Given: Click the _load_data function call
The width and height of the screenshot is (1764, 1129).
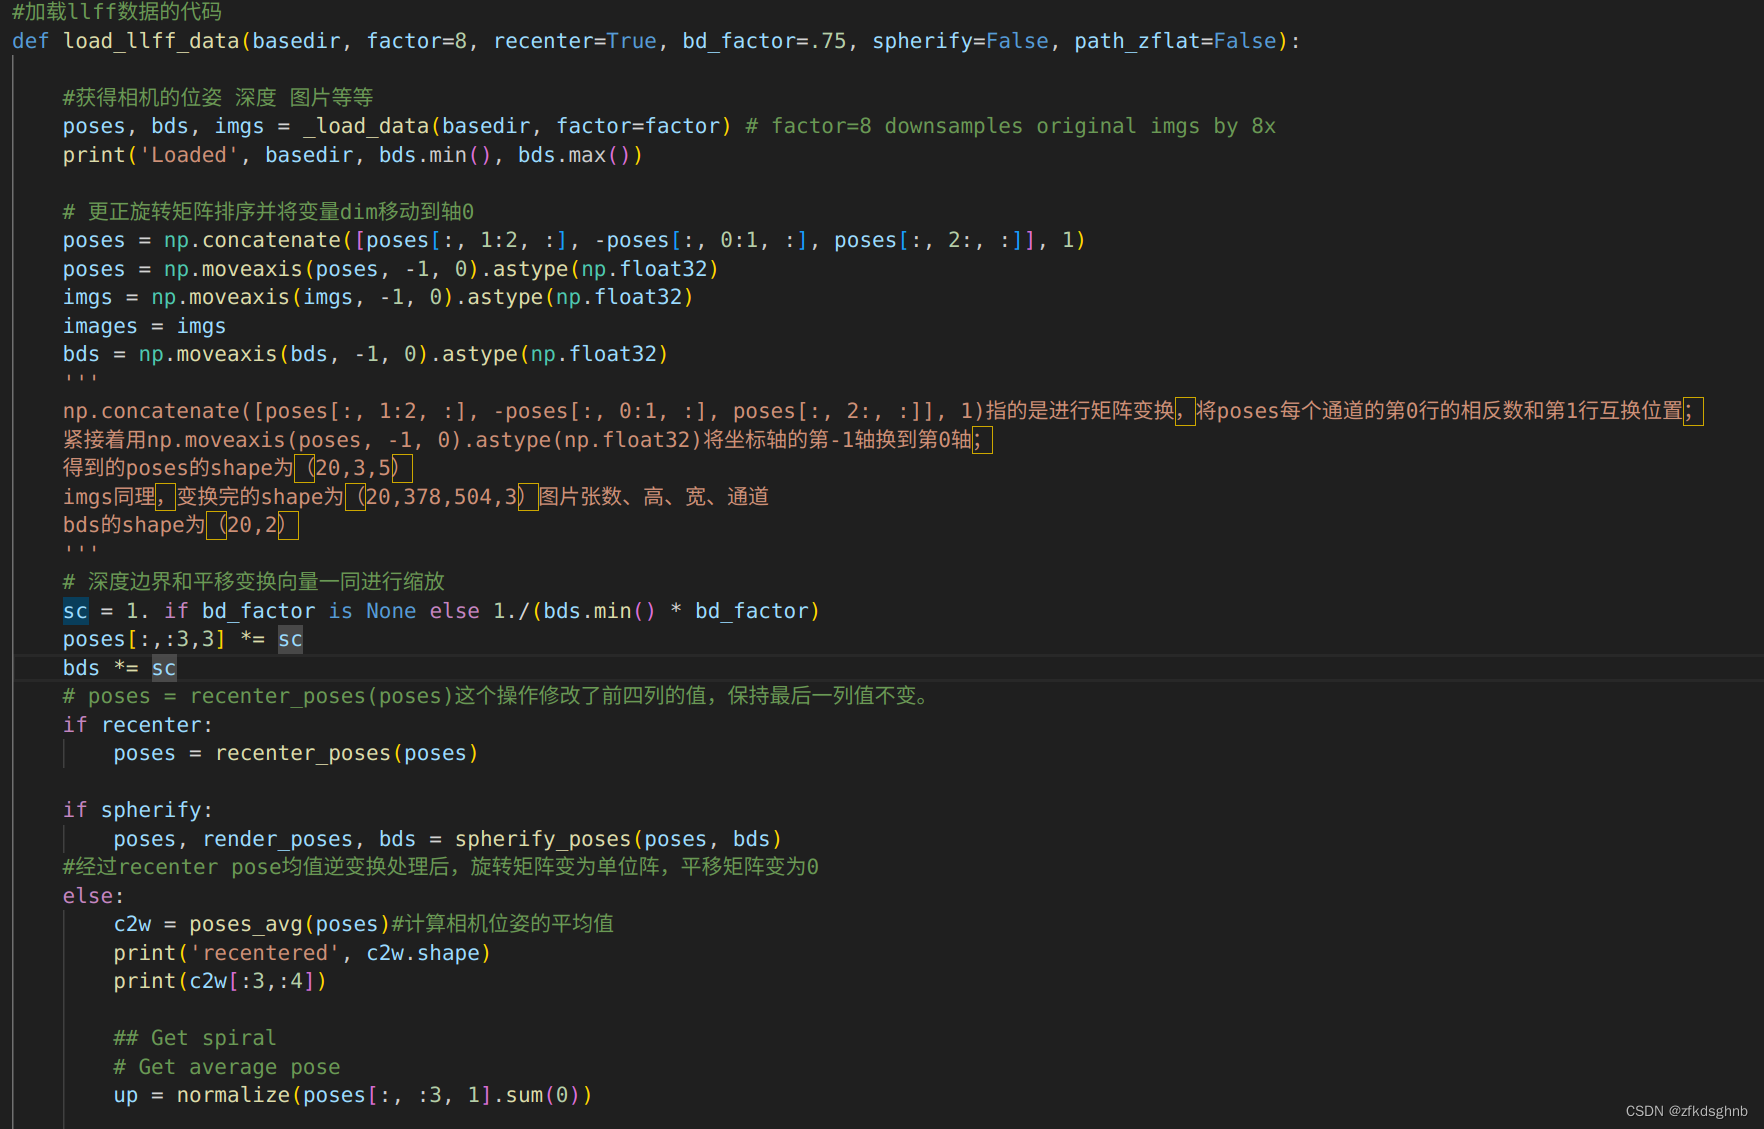Looking at the screenshot, I should [368, 125].
